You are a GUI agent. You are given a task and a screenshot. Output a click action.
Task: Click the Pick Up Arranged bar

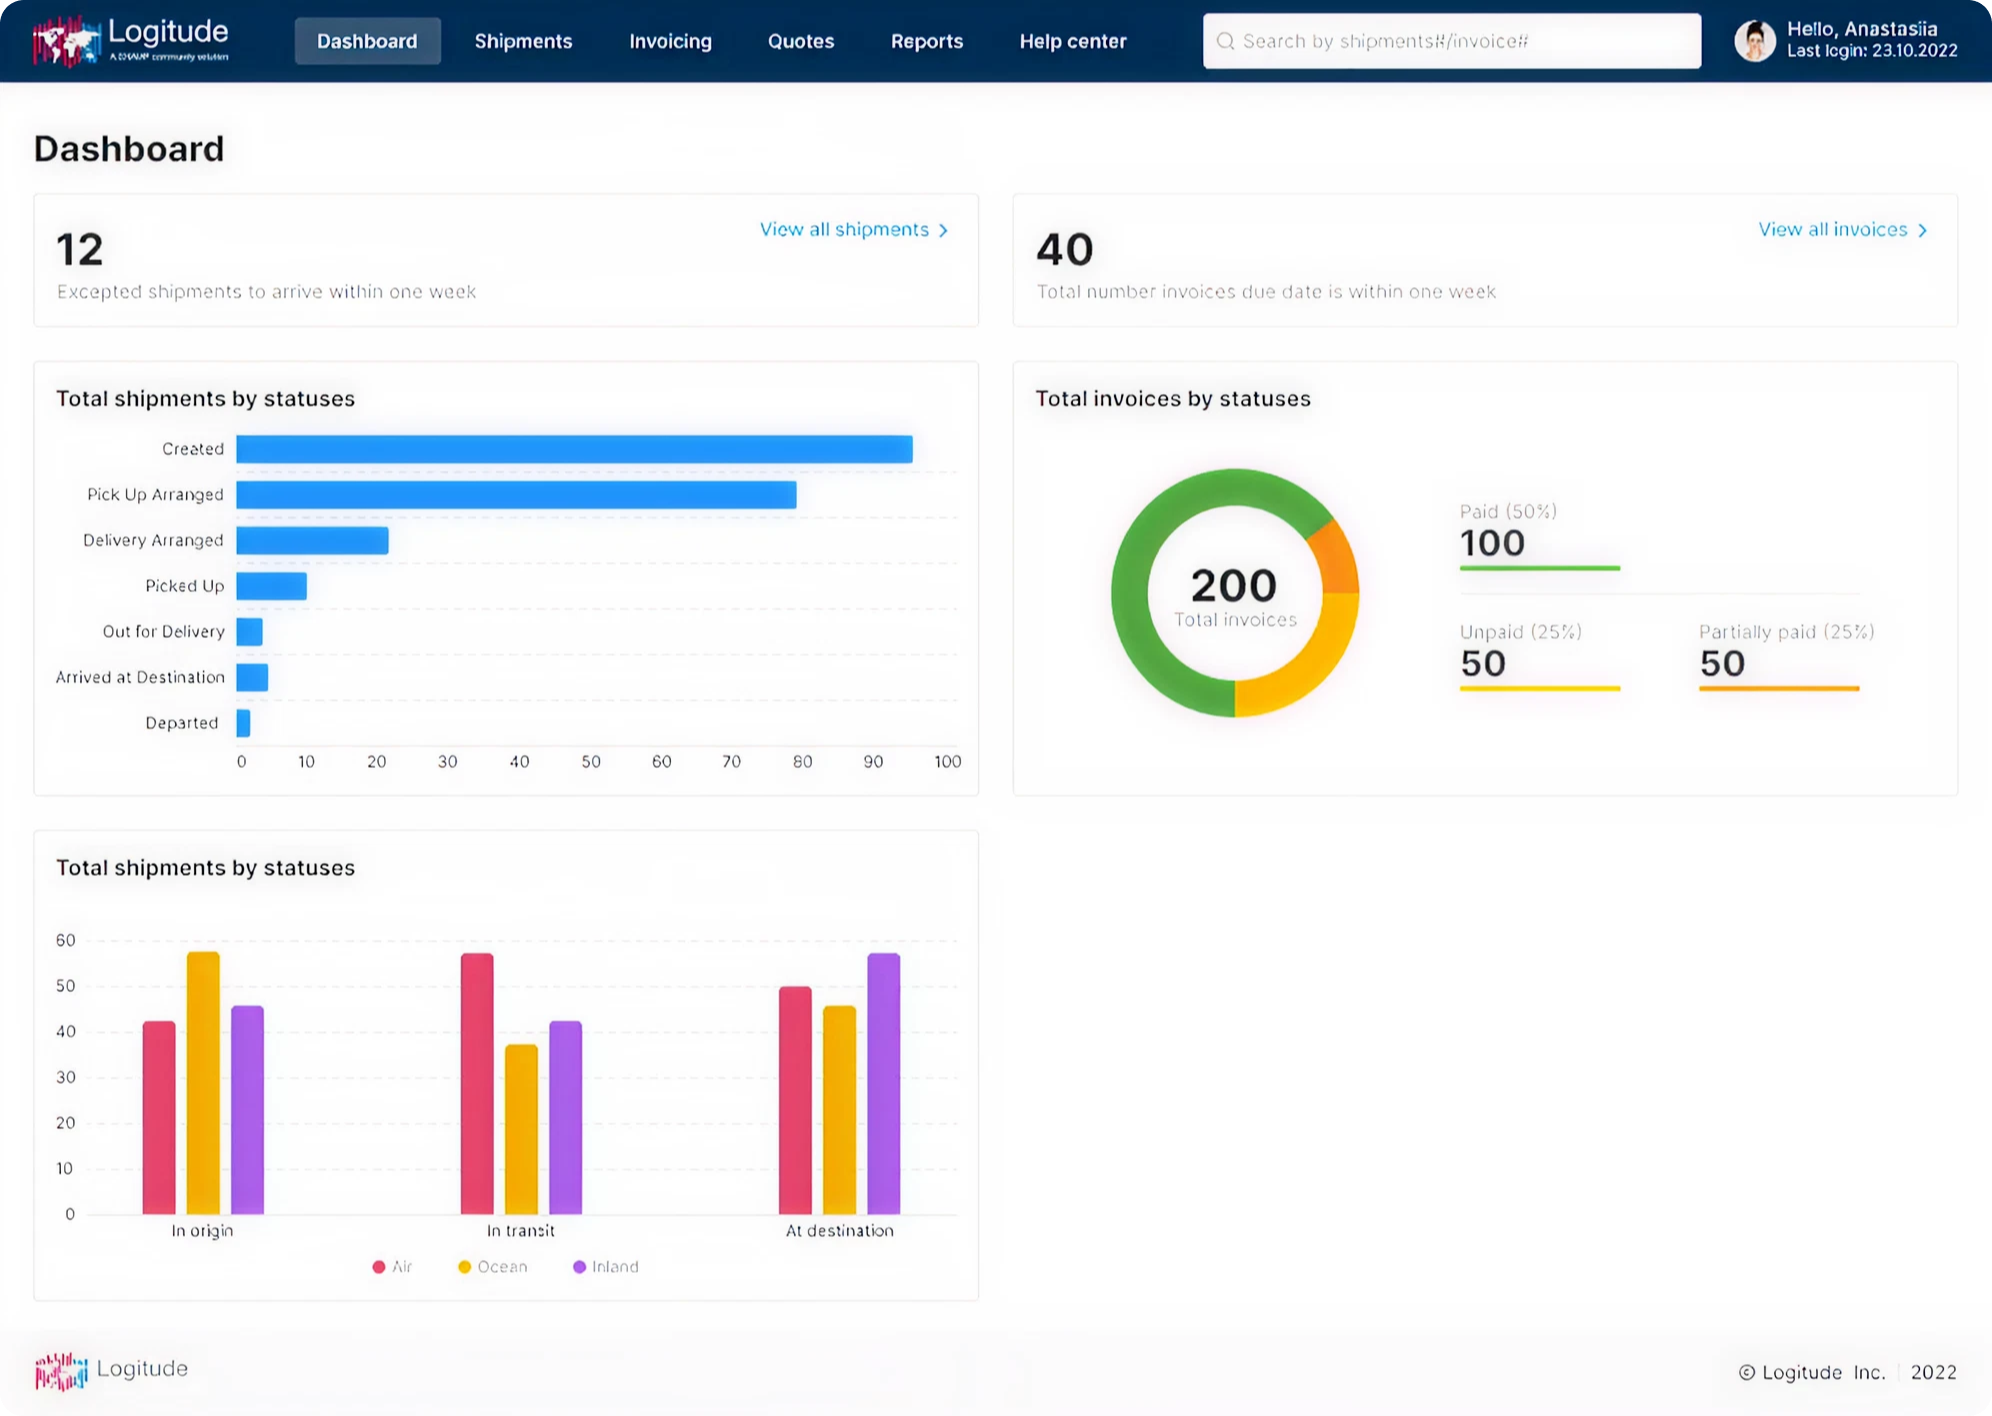pos(516,495)
